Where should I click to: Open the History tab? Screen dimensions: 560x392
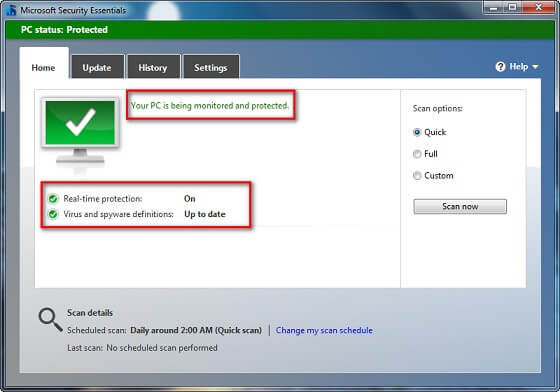pyautogui.click(x=153, y=67)
